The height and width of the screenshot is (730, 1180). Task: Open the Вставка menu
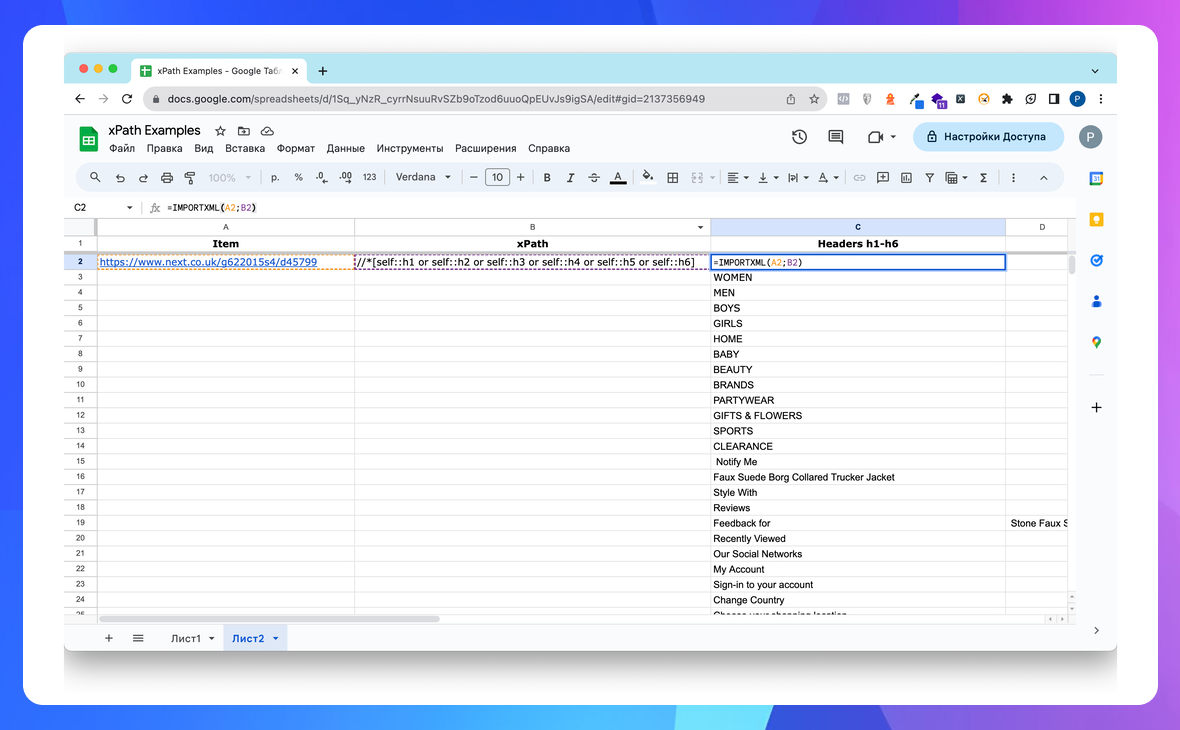click(245, 148)
